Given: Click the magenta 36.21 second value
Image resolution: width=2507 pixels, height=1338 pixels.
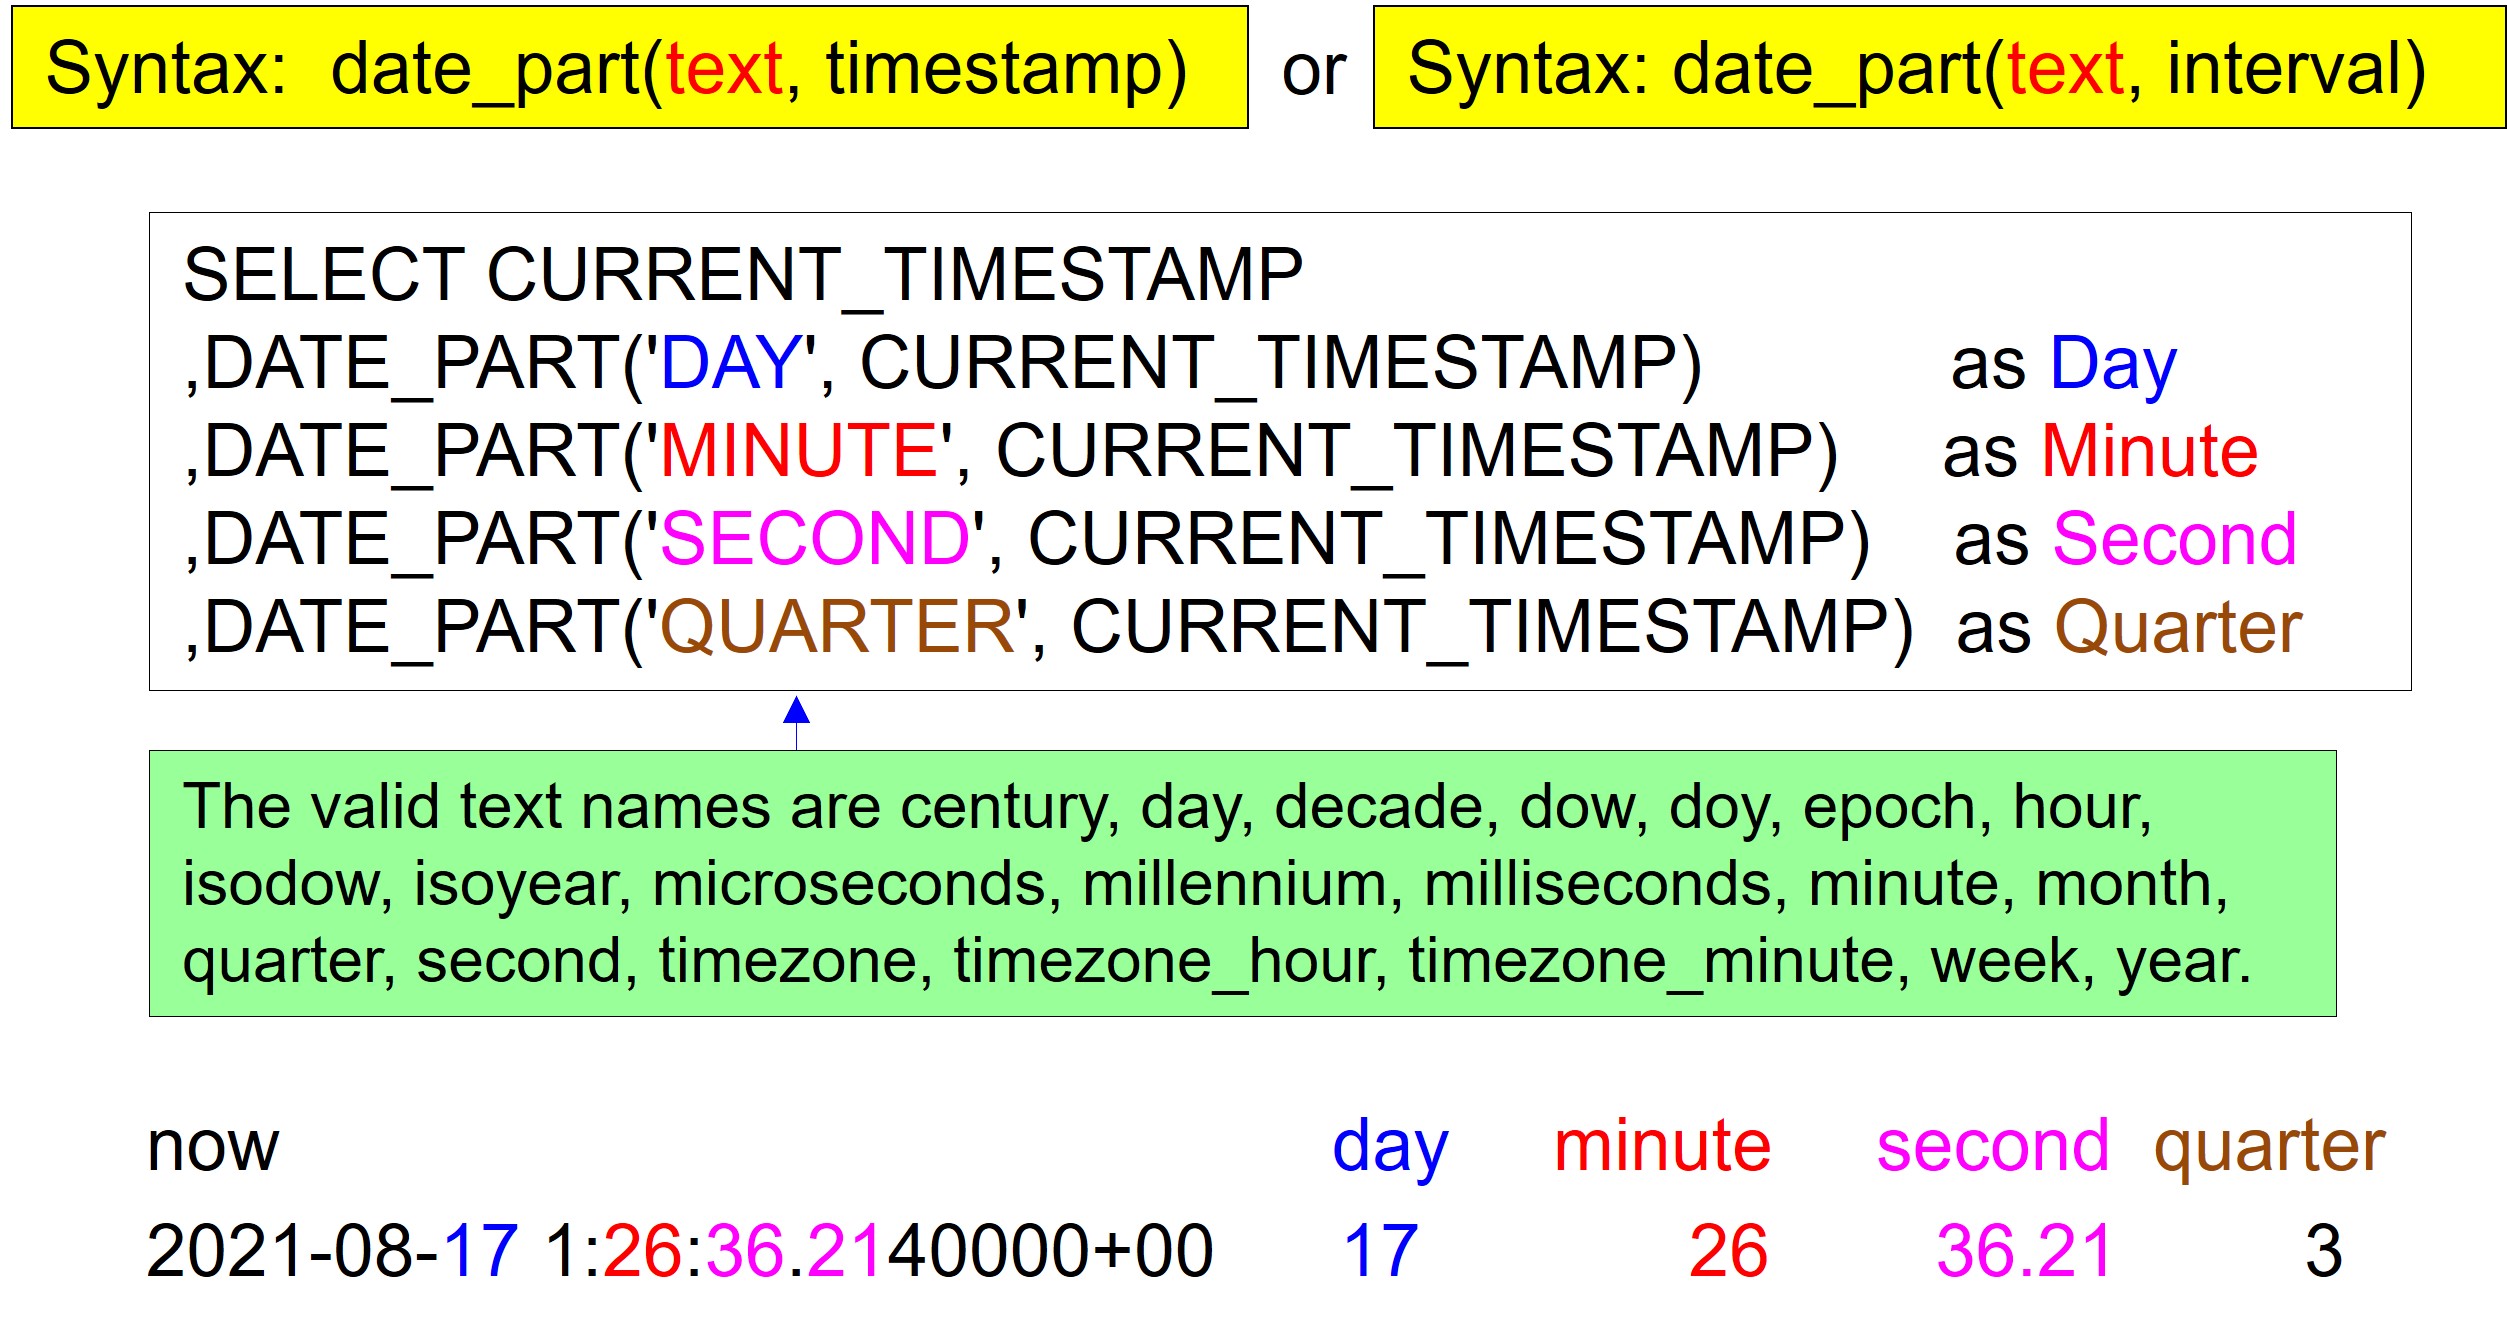Looking at the screenshot, I should 2024,1251.
